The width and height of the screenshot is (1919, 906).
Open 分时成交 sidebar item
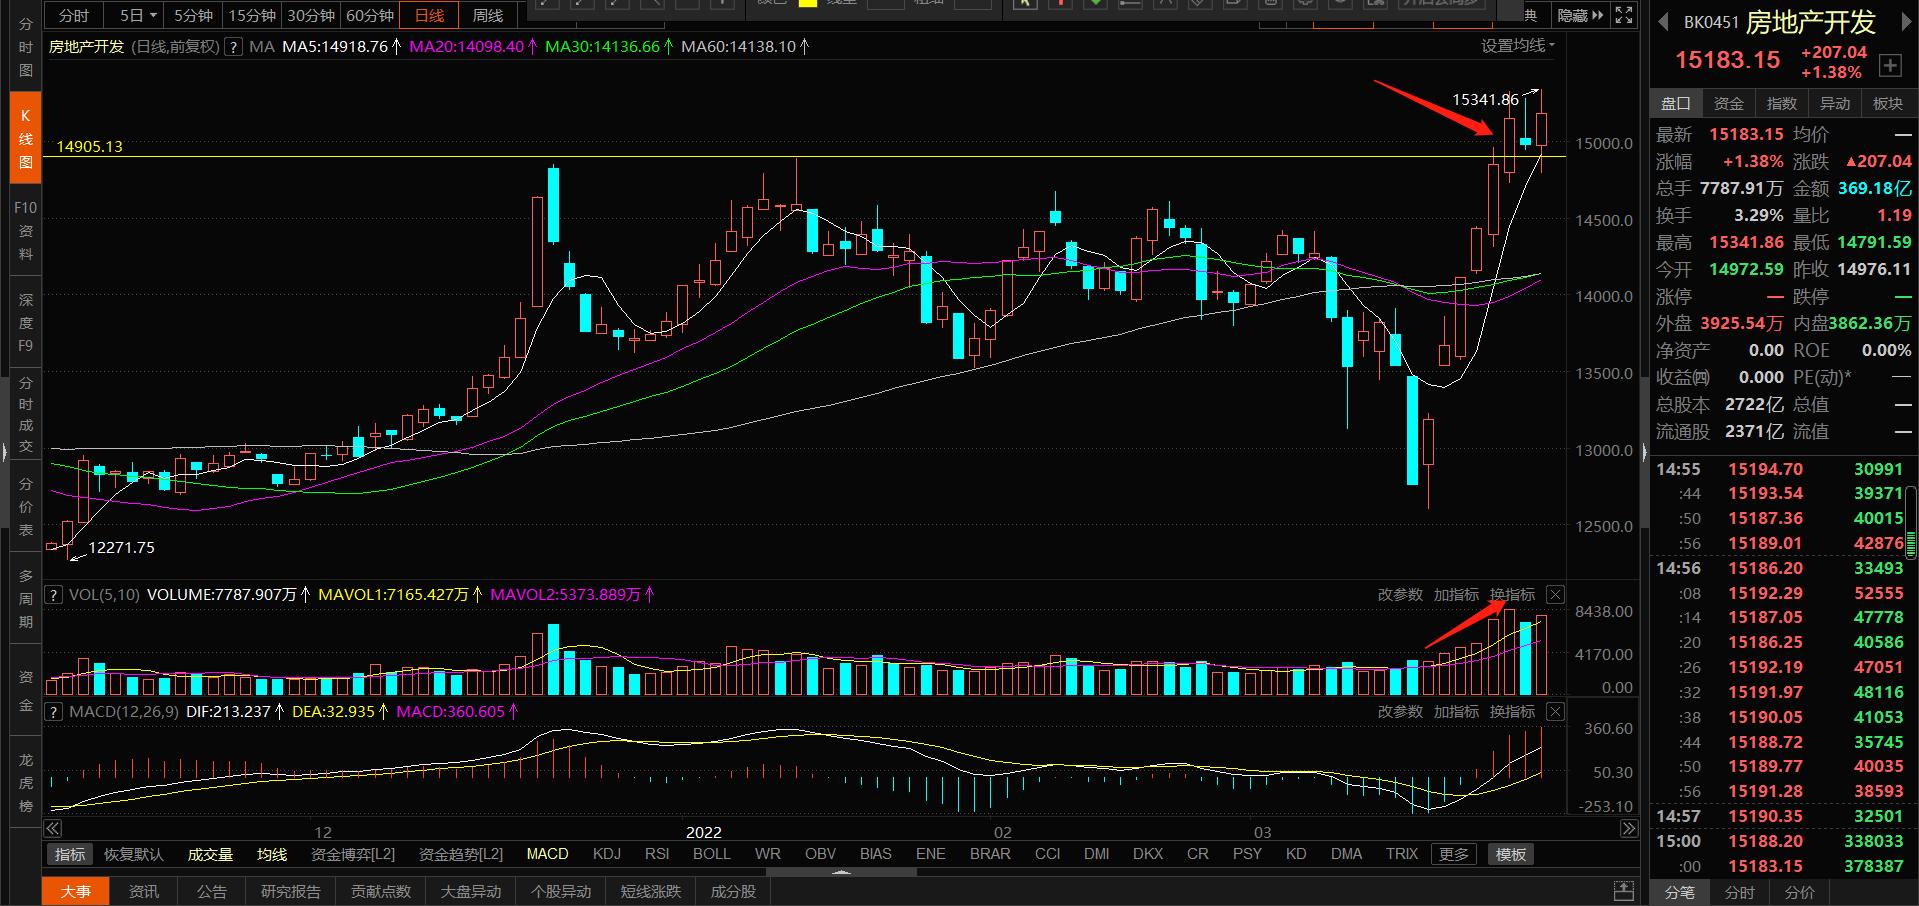pos(26,415)
